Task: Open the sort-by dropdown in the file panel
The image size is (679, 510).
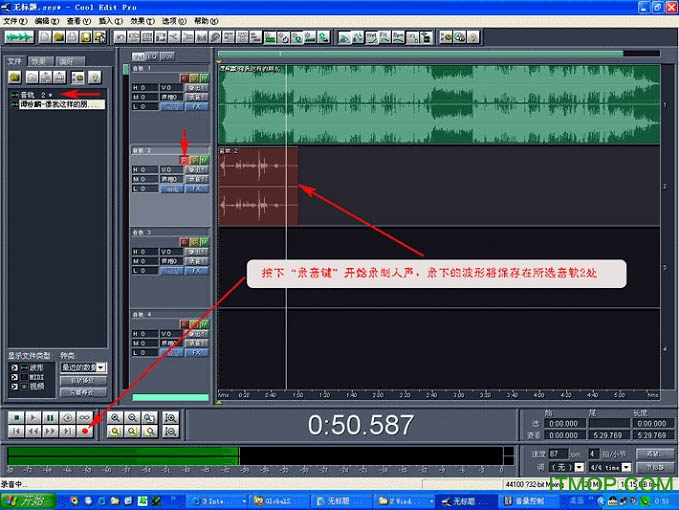Action: [x=100, y=367]
